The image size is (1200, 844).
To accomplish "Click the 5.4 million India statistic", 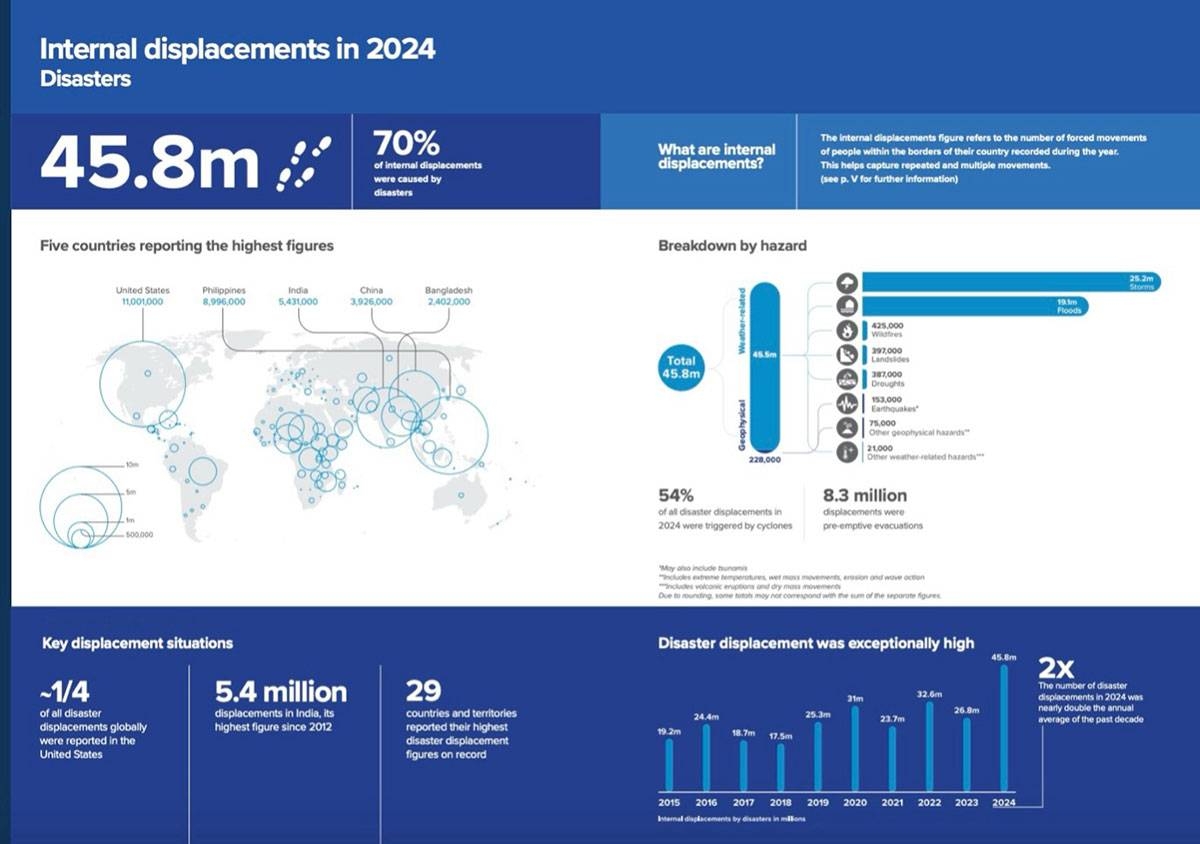I will click(x=281, y=691).
